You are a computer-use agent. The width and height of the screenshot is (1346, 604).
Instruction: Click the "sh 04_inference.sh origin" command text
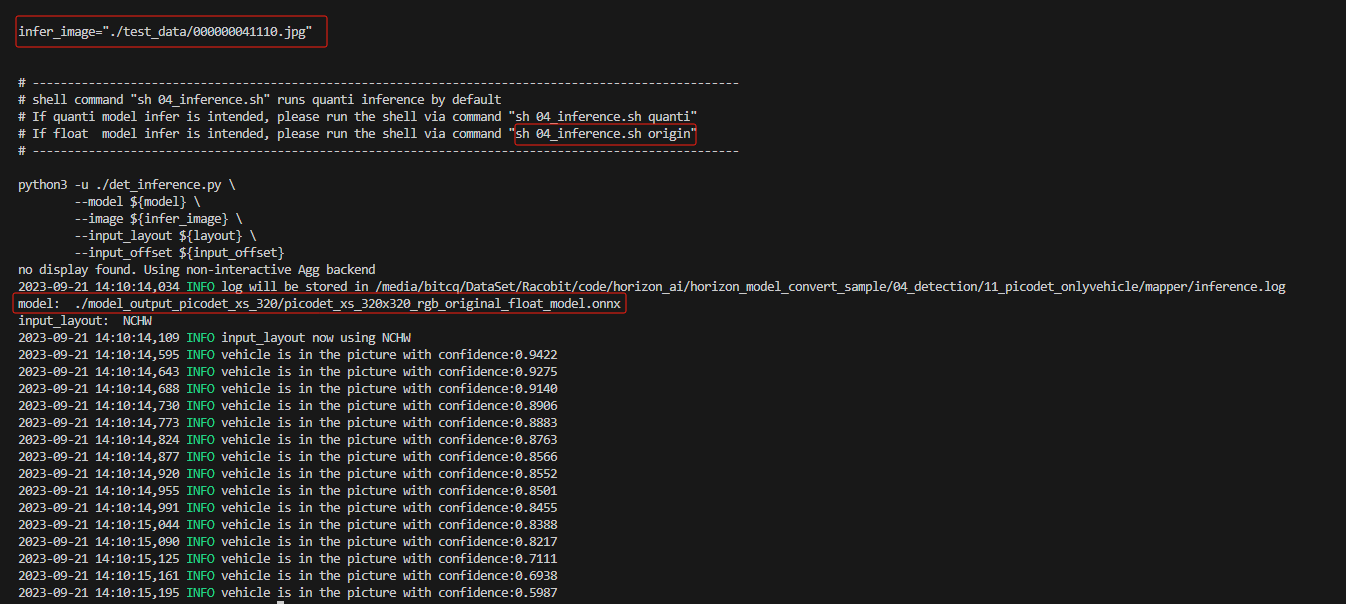pos(604,134)
